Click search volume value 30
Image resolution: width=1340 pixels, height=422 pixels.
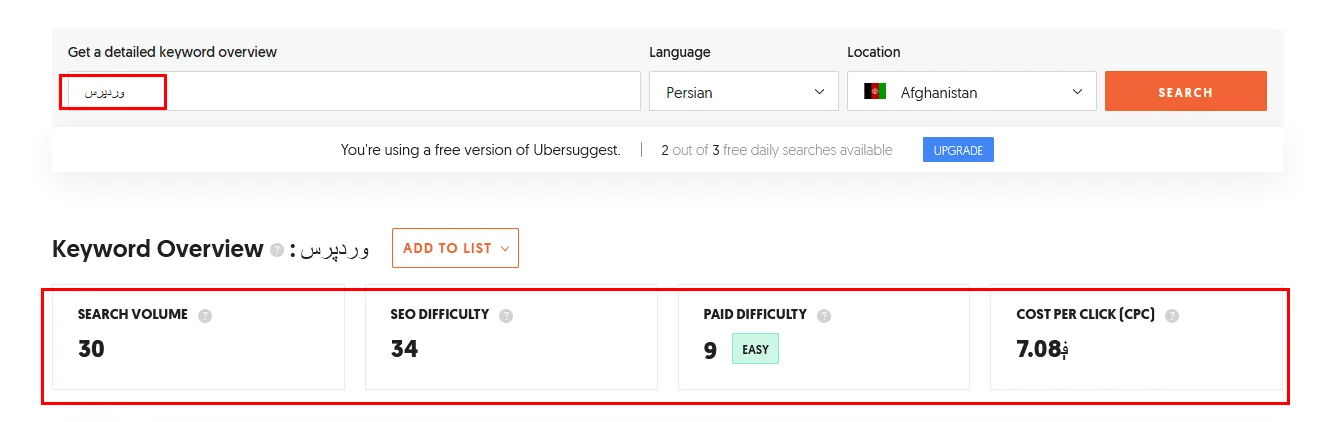[x=91, y=349]
